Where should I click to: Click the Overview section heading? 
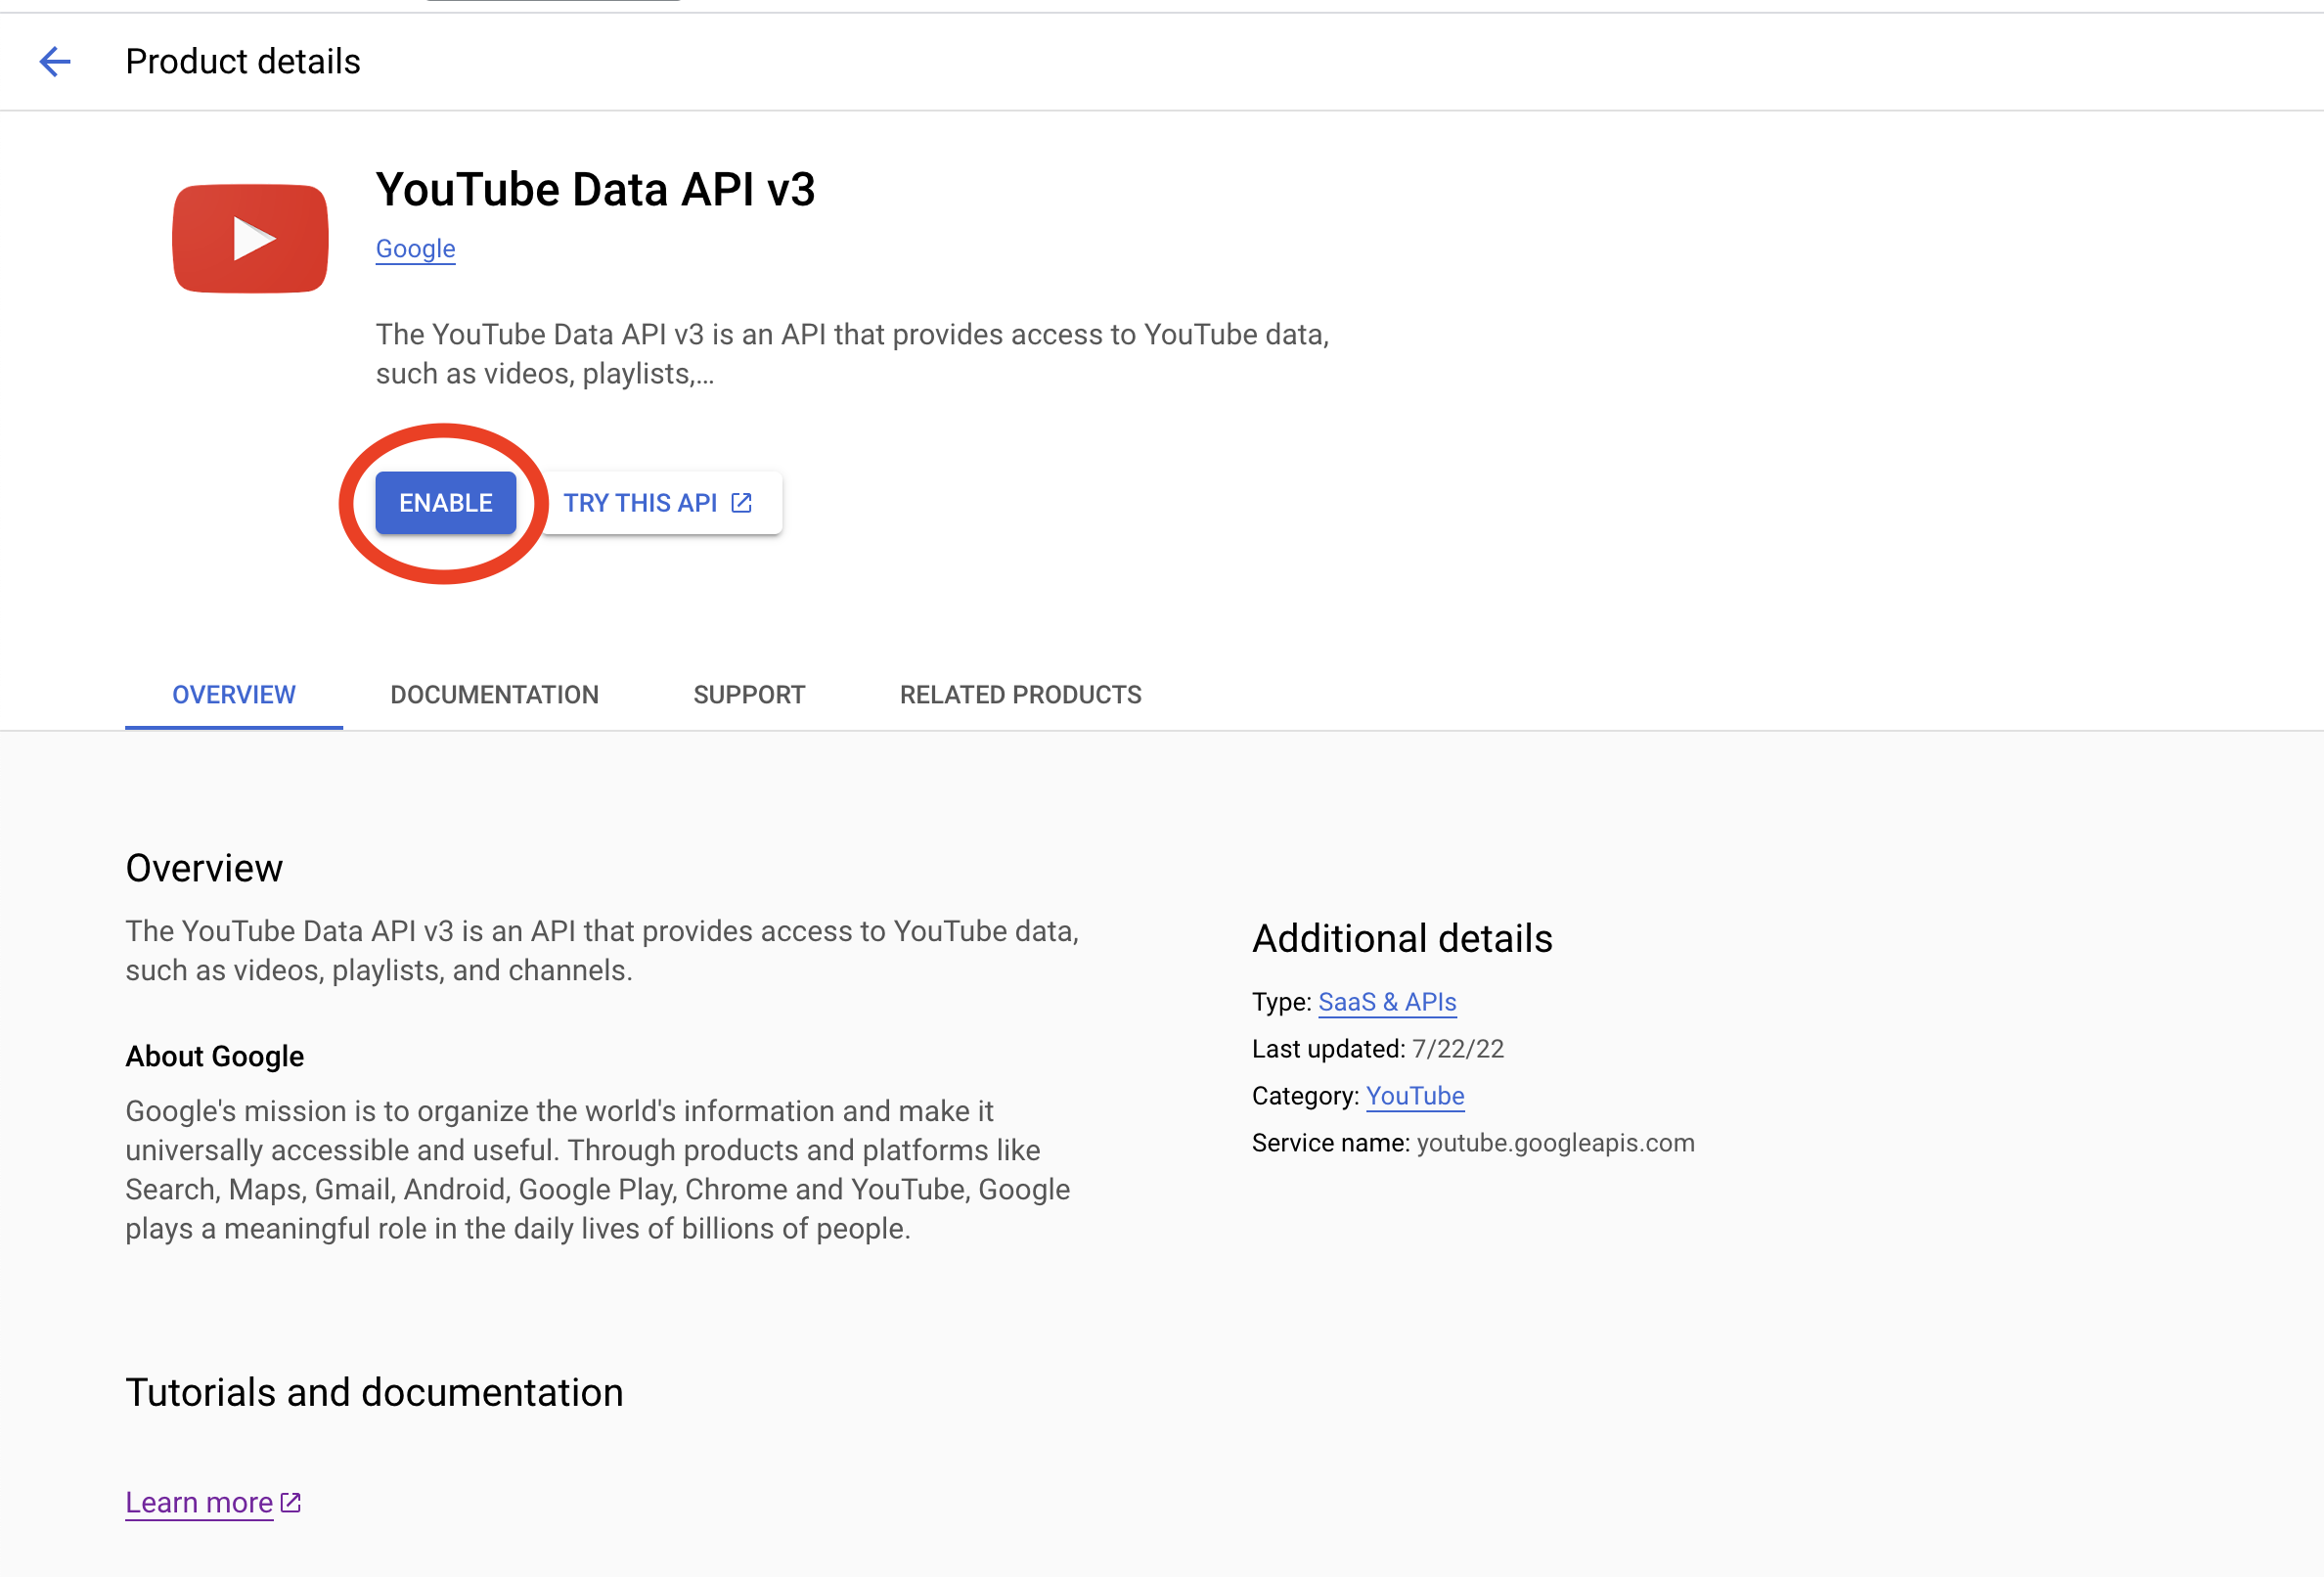click(204, 868)
